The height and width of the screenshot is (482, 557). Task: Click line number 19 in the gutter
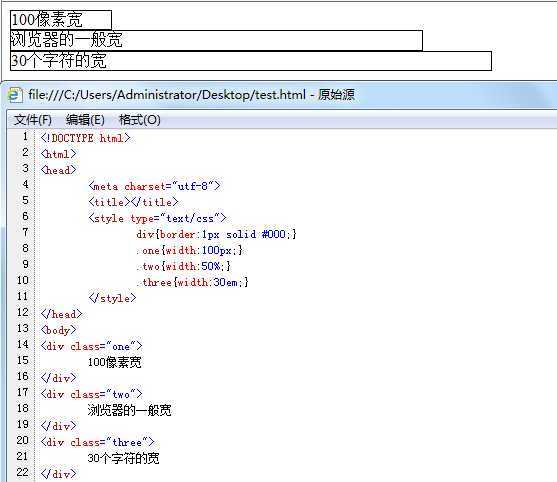22,424
